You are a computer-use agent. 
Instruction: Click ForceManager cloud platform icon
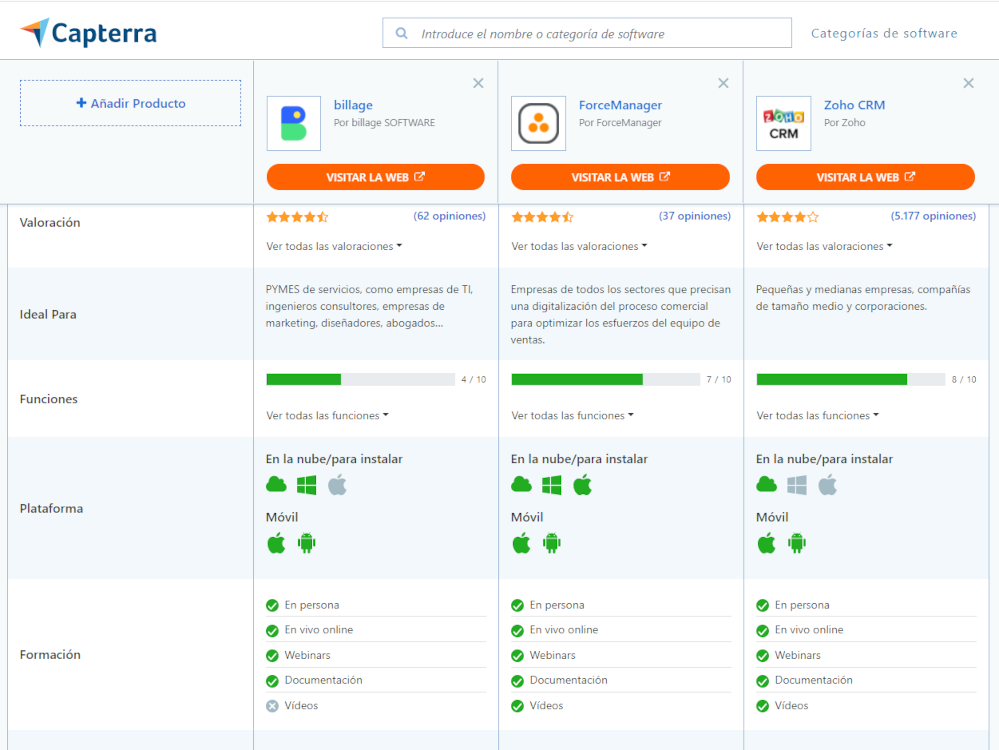coord(522,485)
